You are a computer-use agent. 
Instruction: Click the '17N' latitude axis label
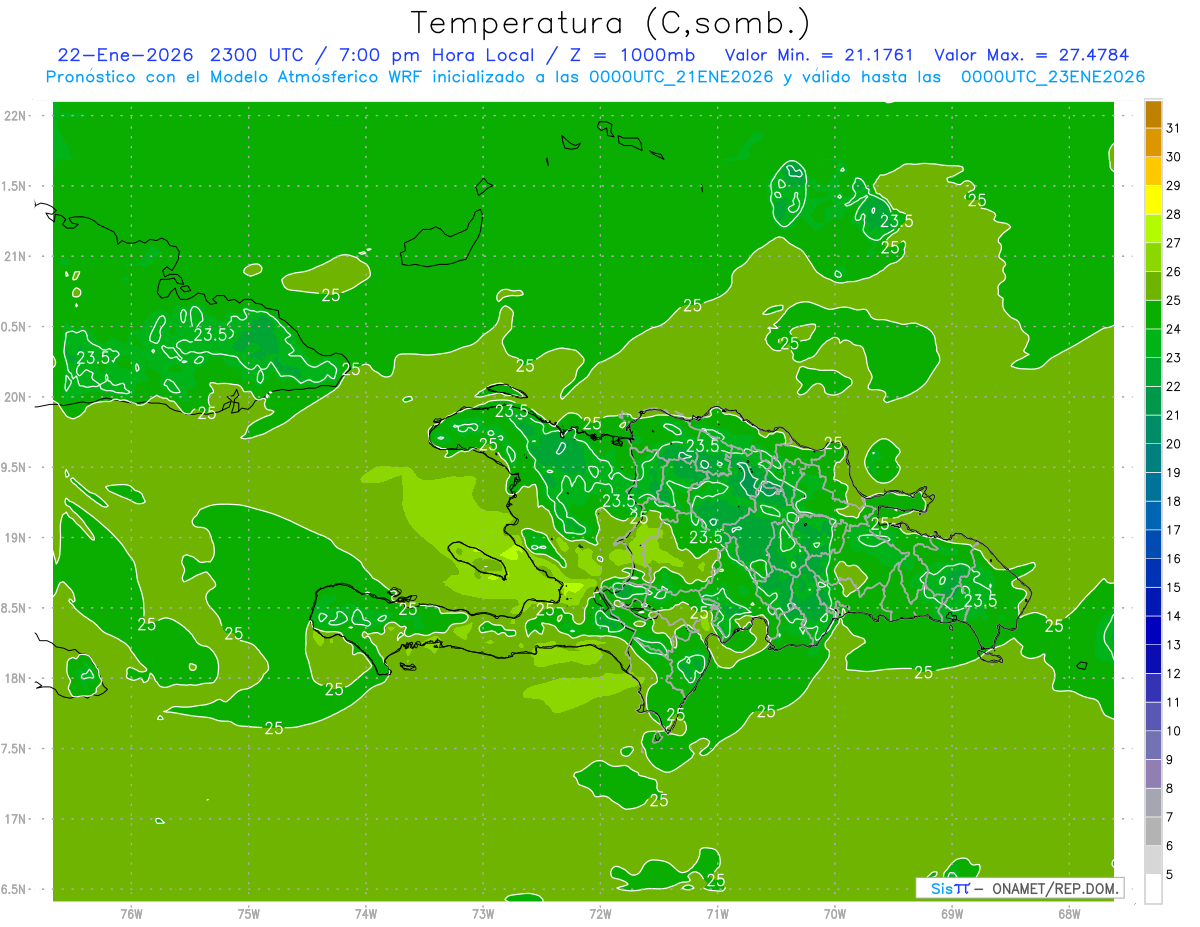point(16,820)
